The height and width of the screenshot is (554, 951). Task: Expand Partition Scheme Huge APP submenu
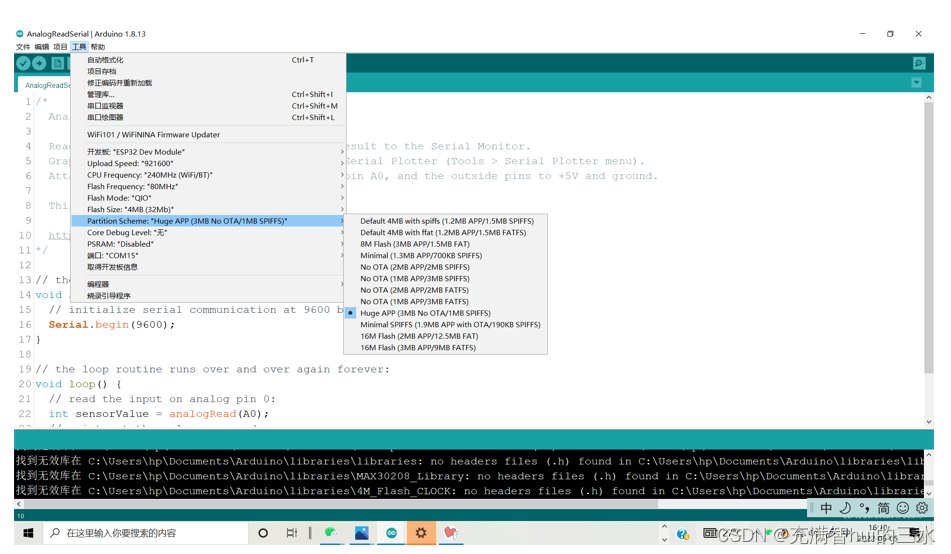coord(208,221)
